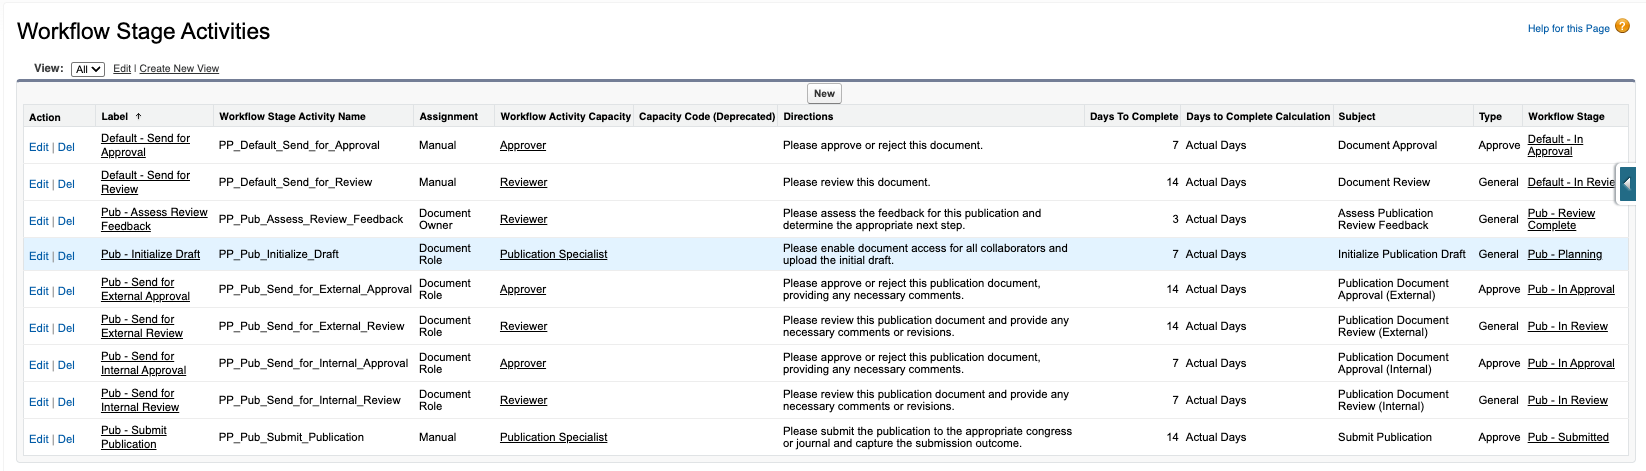Open Pub - Initialize Draft label link
The width and height of the screenshot is (1646, 471).
click(x=150, y=254)
